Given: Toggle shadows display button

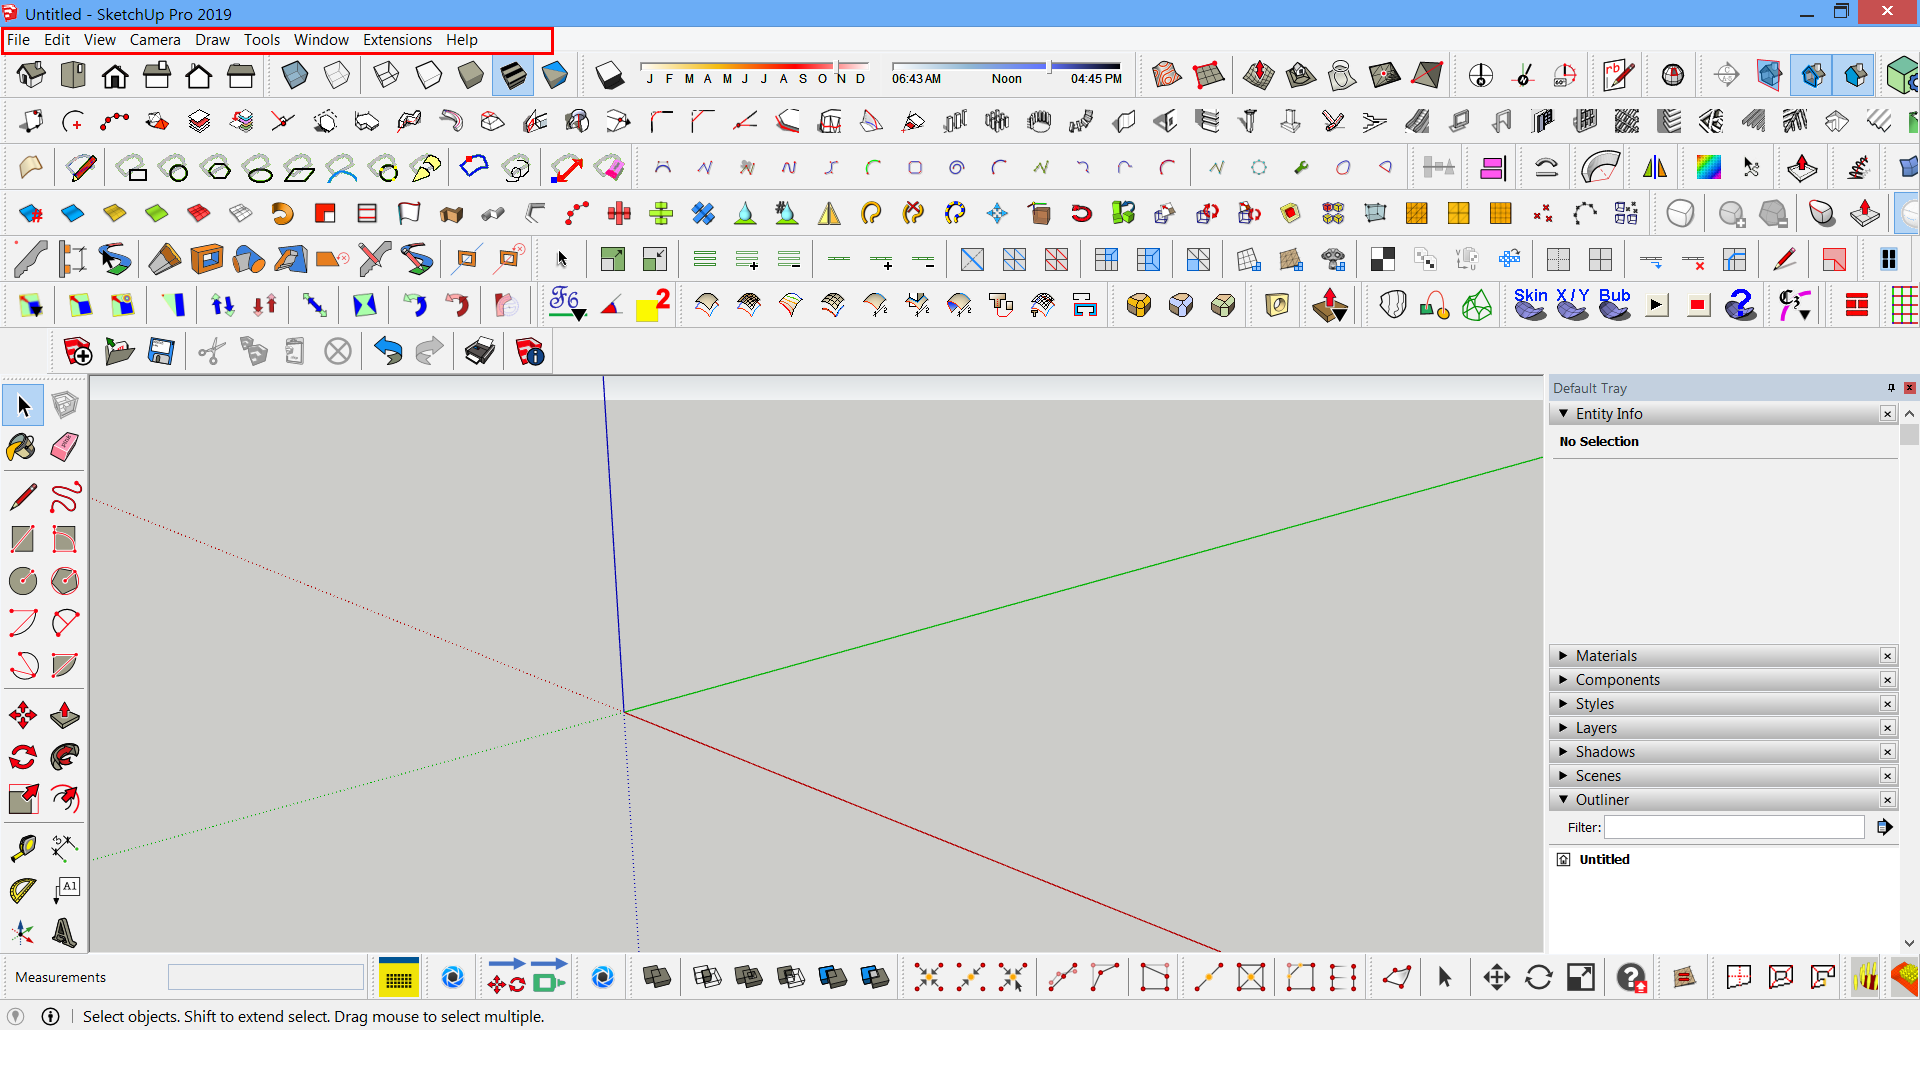Looking at the screenshot, I should pos(609,75).
